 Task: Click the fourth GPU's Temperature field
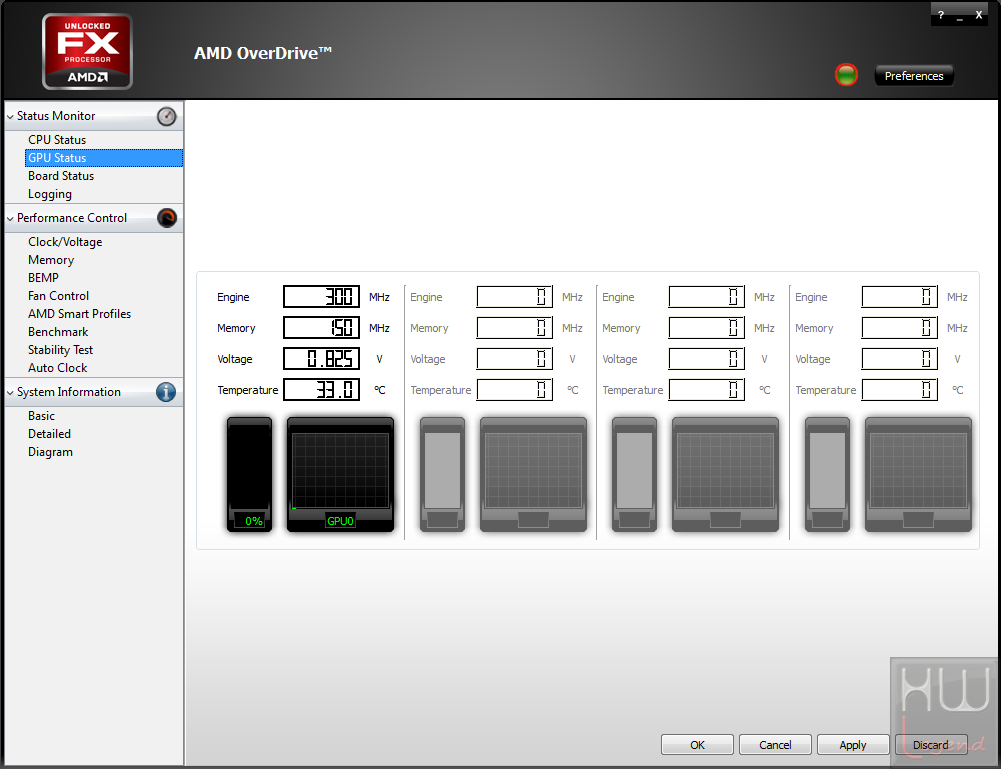pos(899,390)
